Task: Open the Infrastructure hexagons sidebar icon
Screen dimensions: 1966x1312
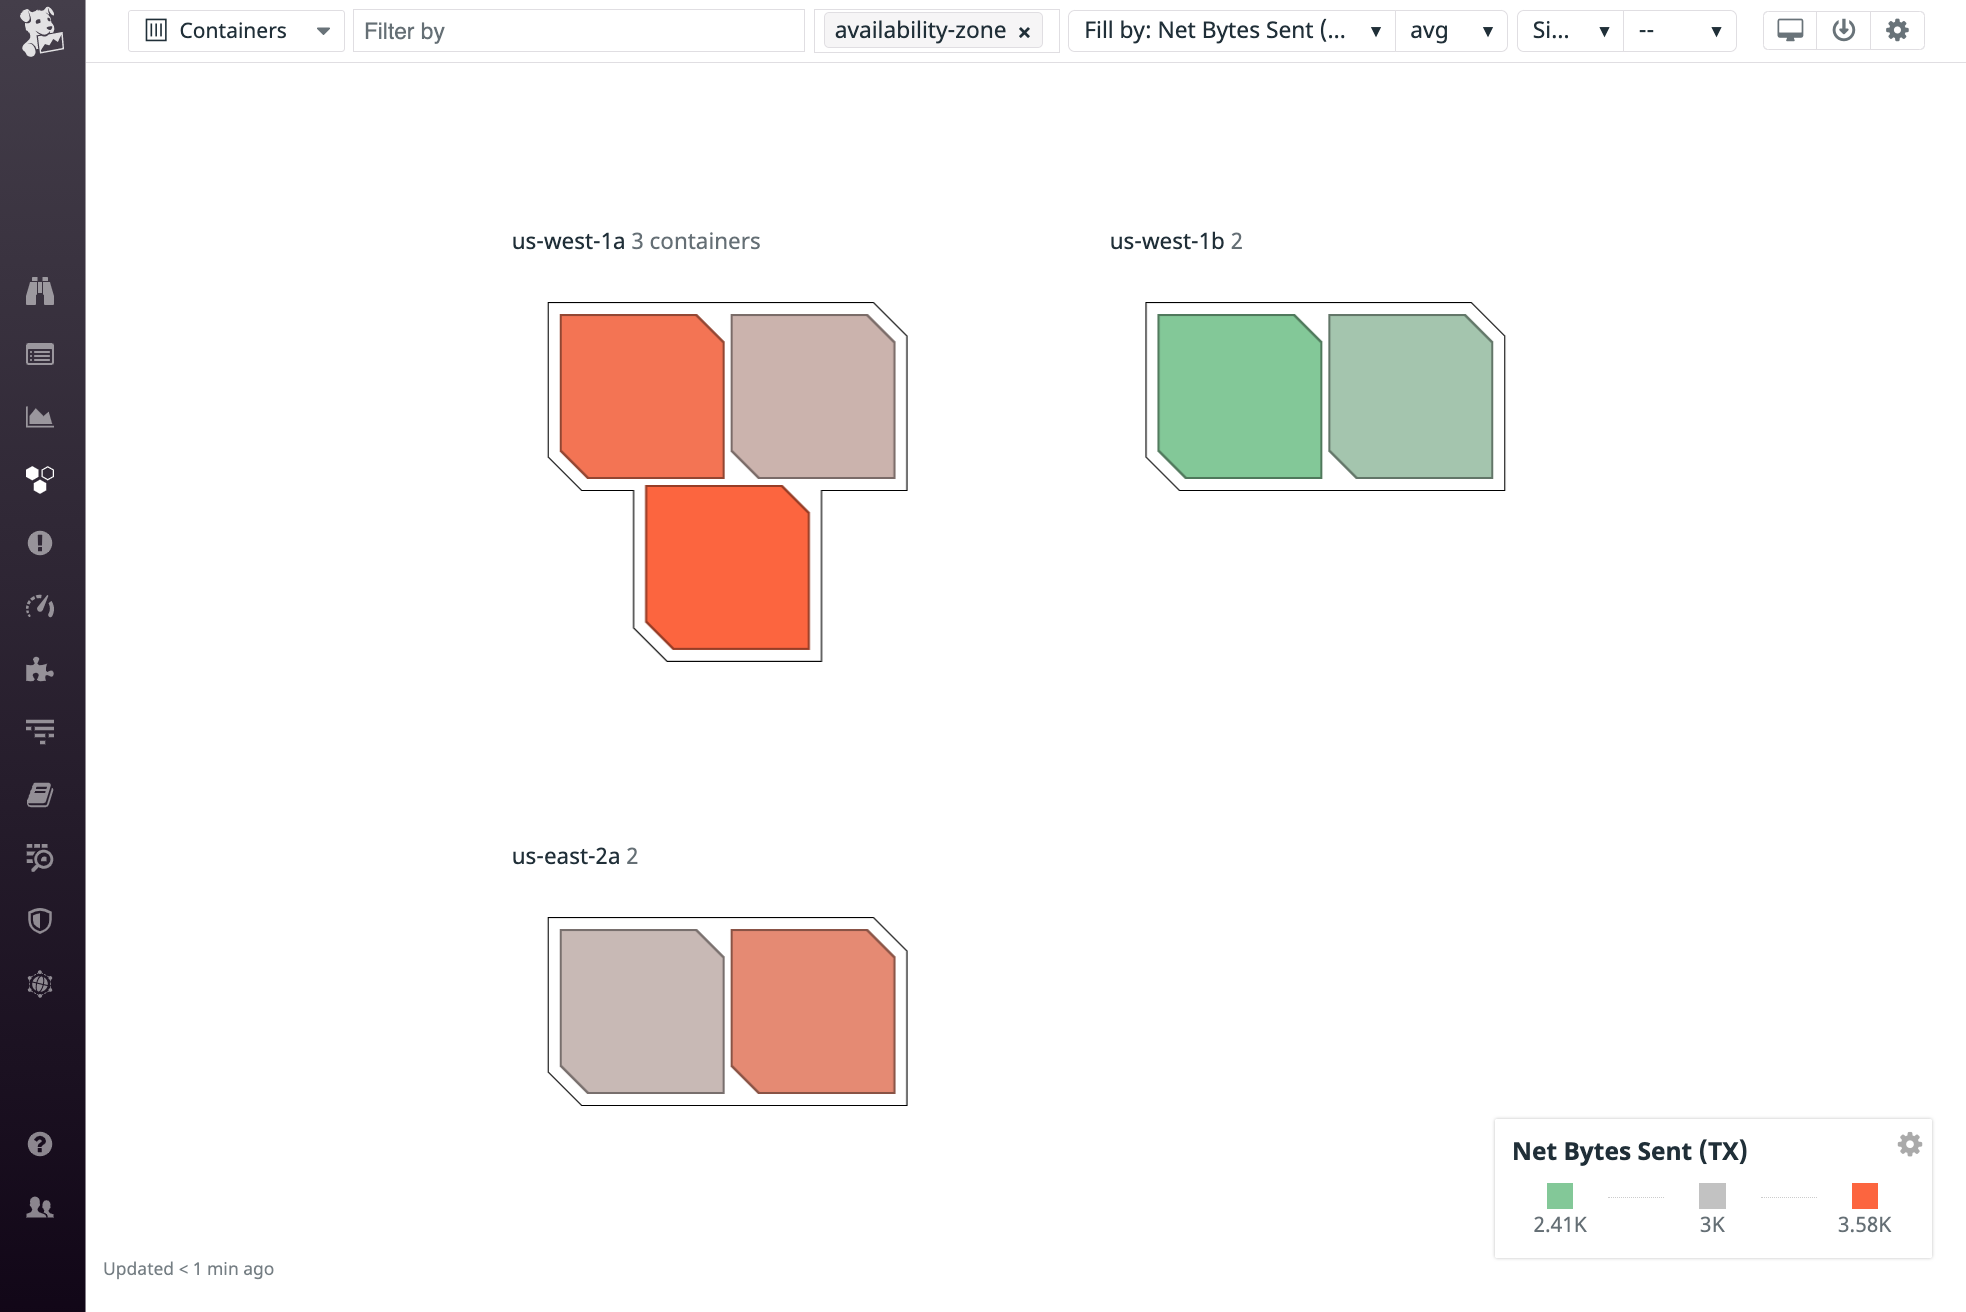Action: [40, 480]
